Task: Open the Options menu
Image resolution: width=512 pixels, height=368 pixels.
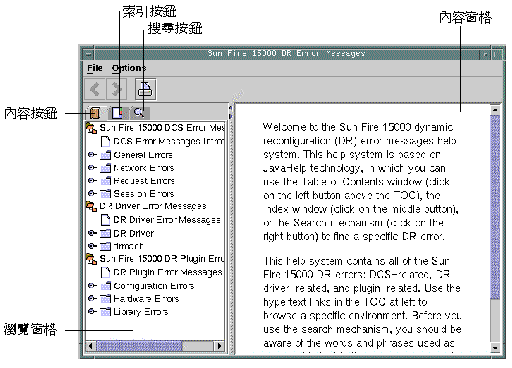Action: pos(129,68)
